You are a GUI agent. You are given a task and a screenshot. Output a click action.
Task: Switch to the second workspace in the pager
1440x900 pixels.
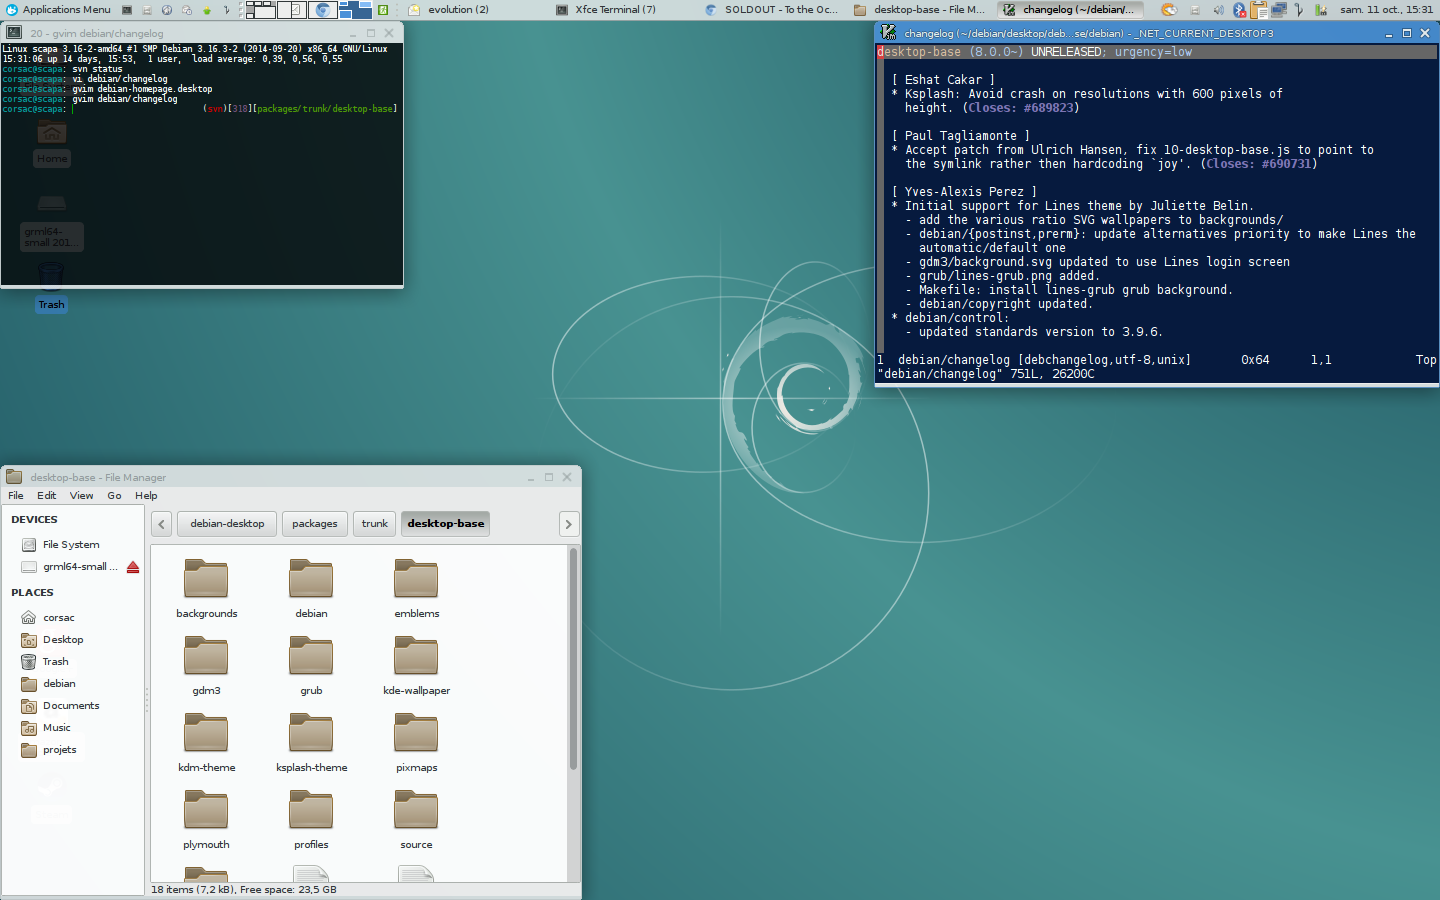pyautogui.click(x=292, y=9)
